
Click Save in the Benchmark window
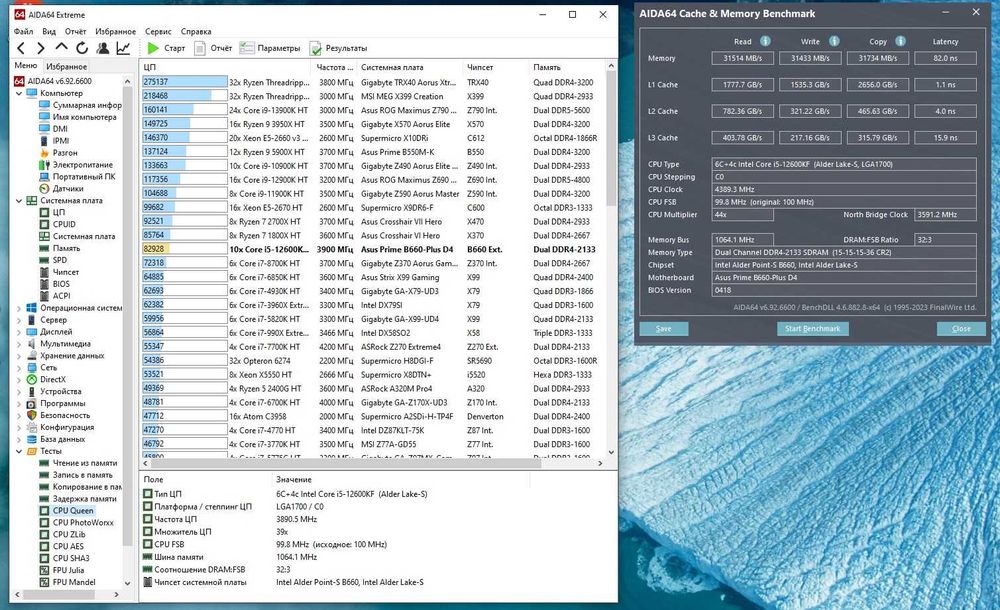pyautogui.click(x=663, y=329)
